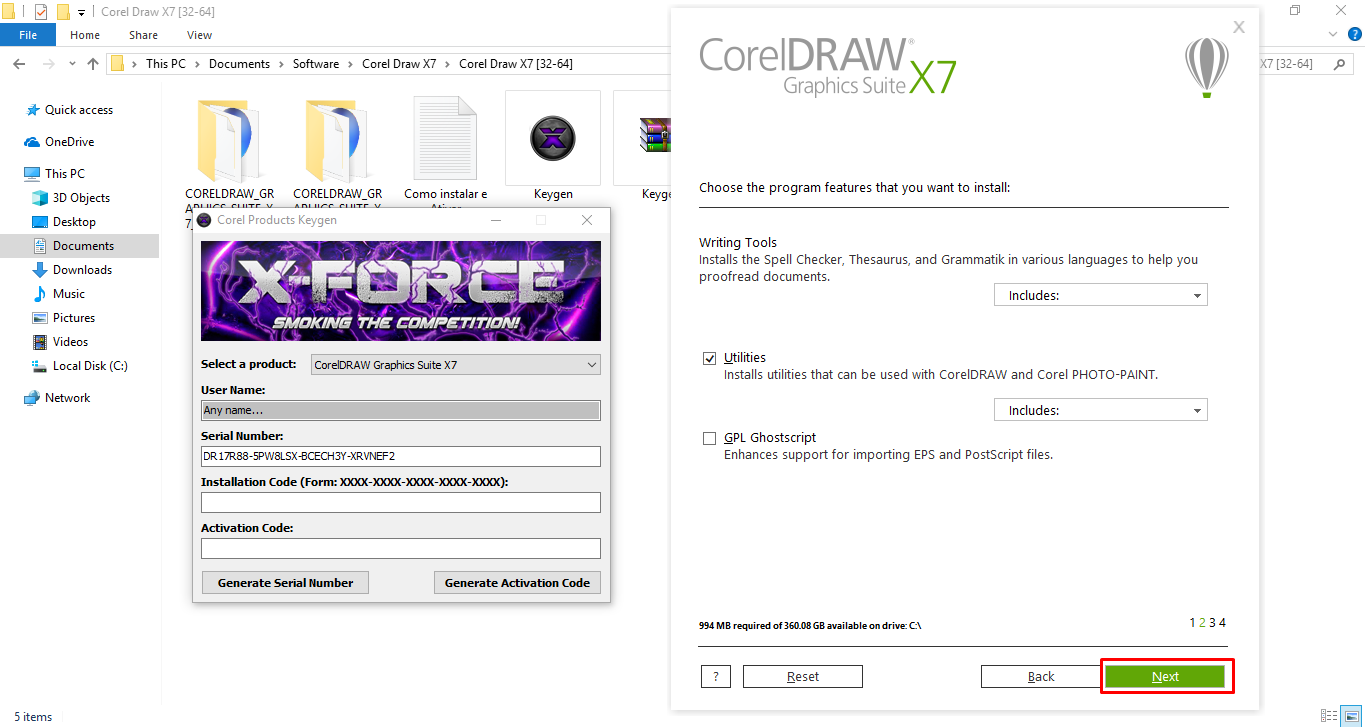Click the Corel Products Keygen title bar icon
1365x727 pixels.
point(204,220)
